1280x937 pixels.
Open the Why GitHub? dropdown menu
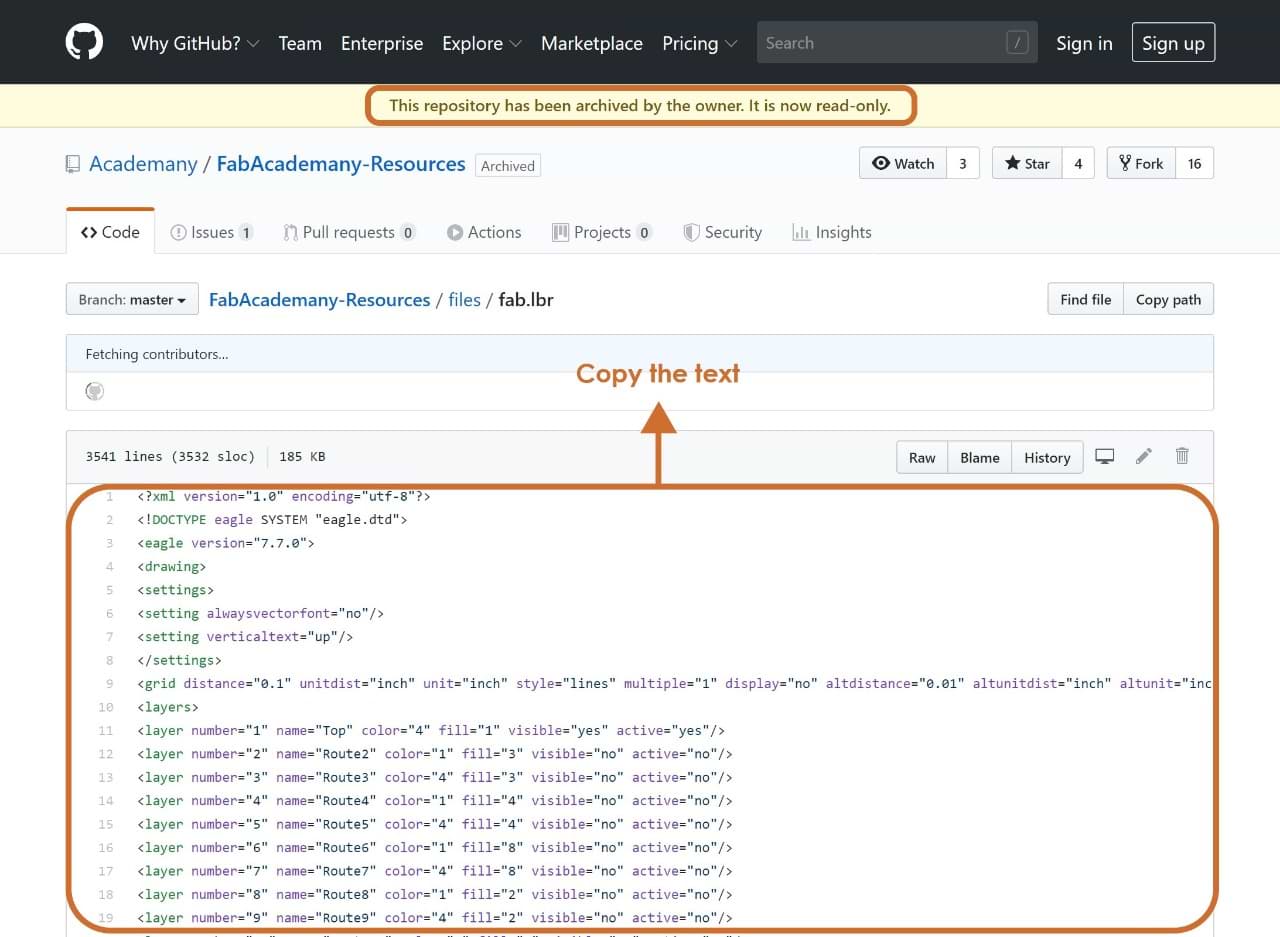click(195, 43)
